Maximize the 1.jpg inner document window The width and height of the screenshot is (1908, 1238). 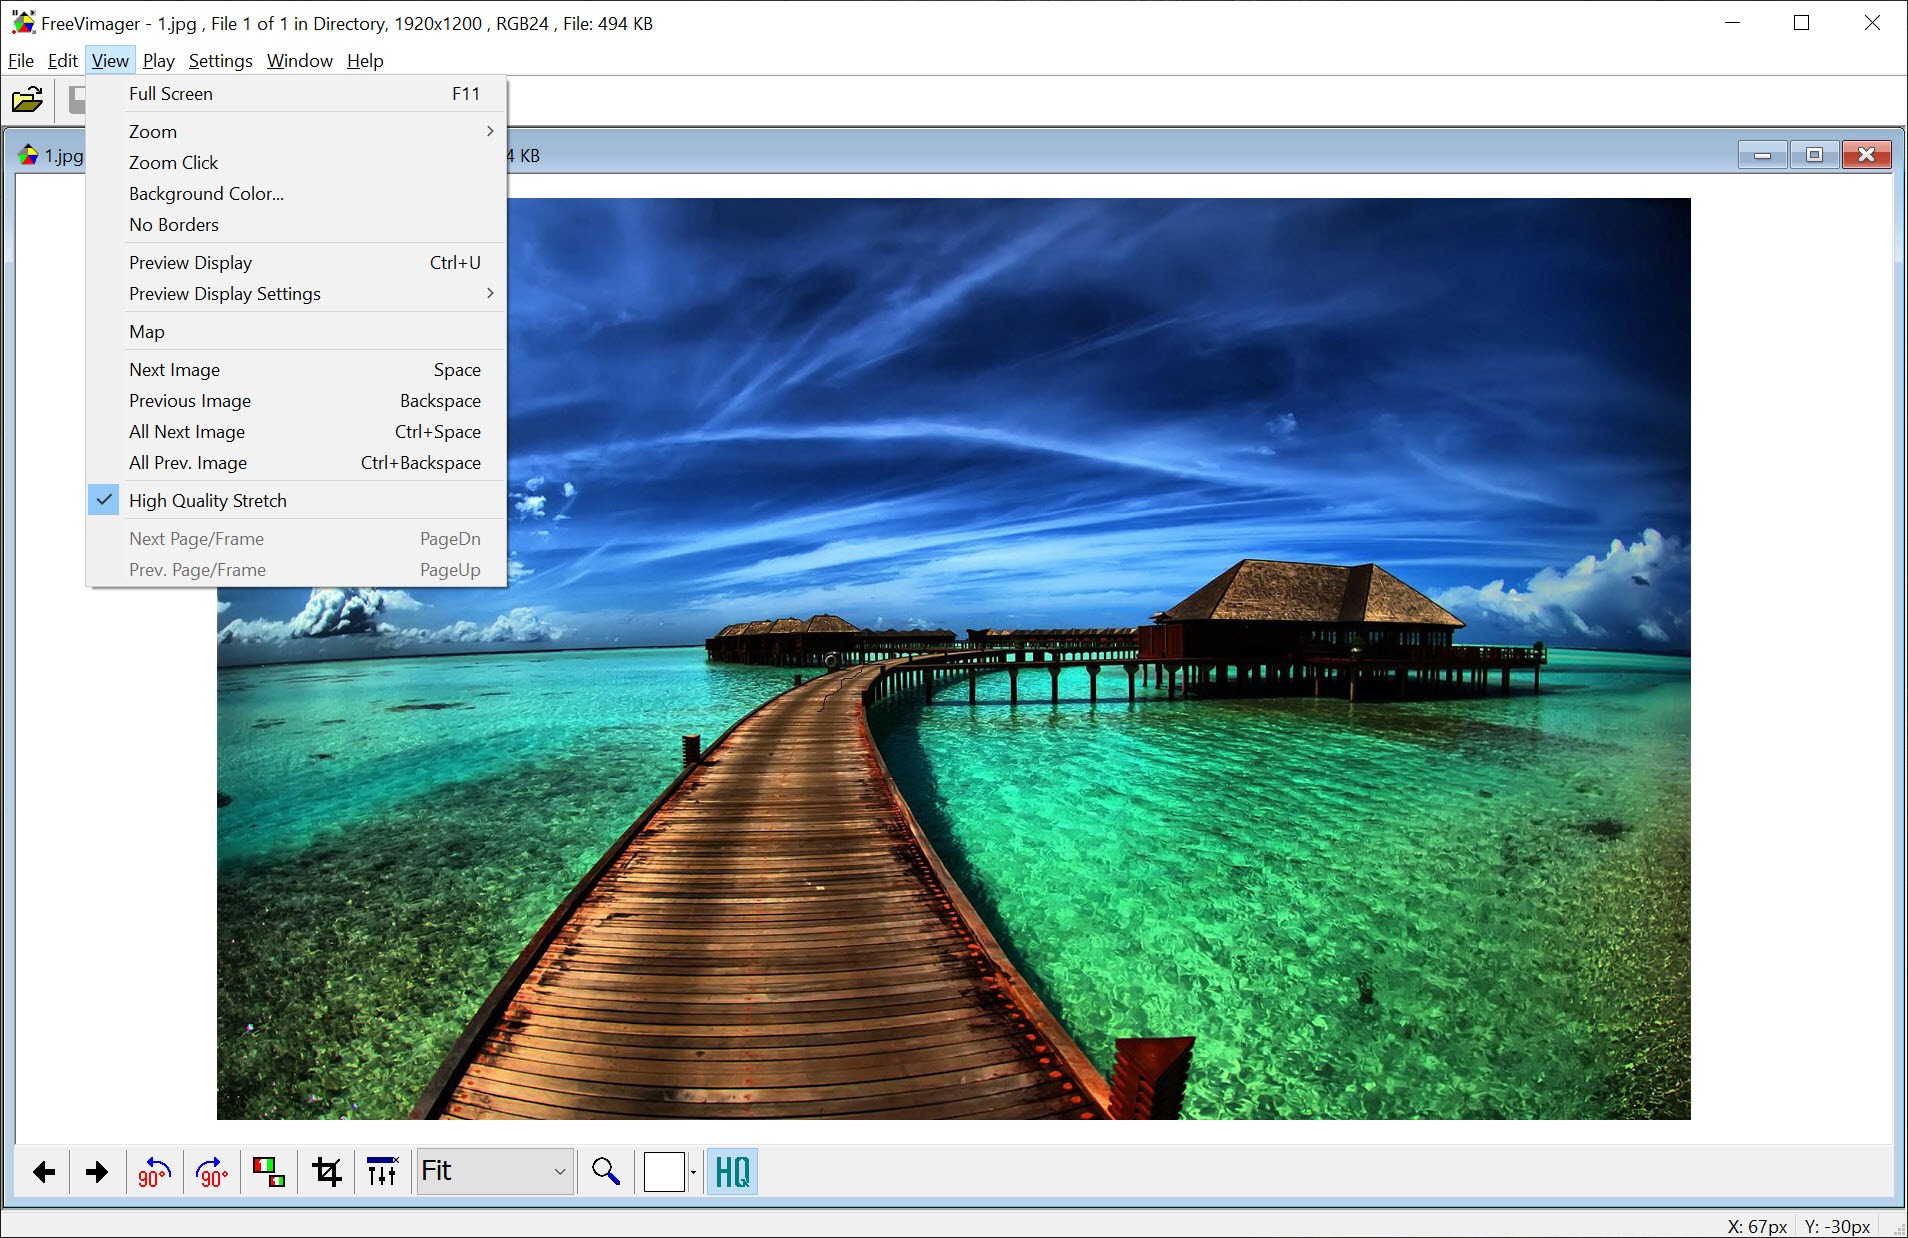click(1814, 155)
